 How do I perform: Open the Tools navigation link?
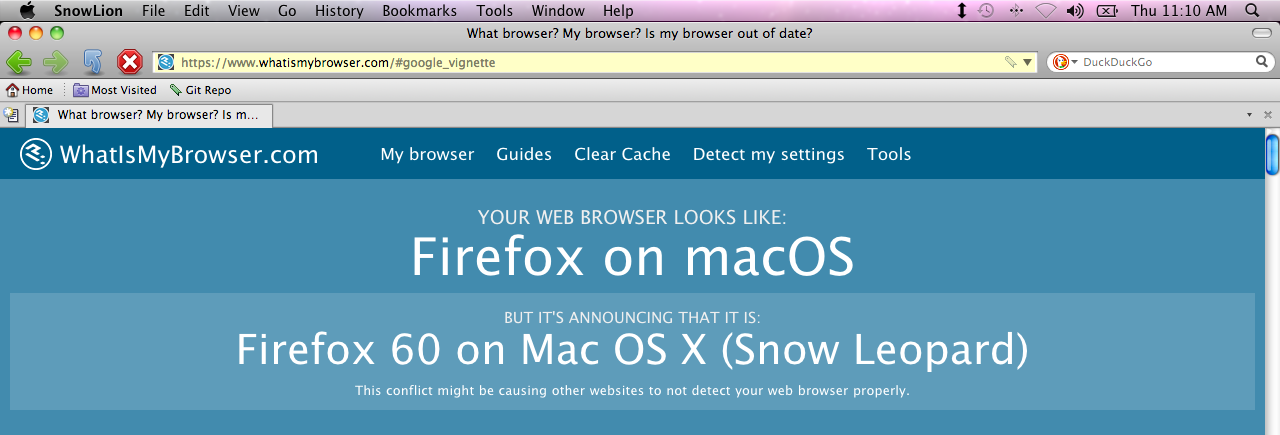pos(889,154)
